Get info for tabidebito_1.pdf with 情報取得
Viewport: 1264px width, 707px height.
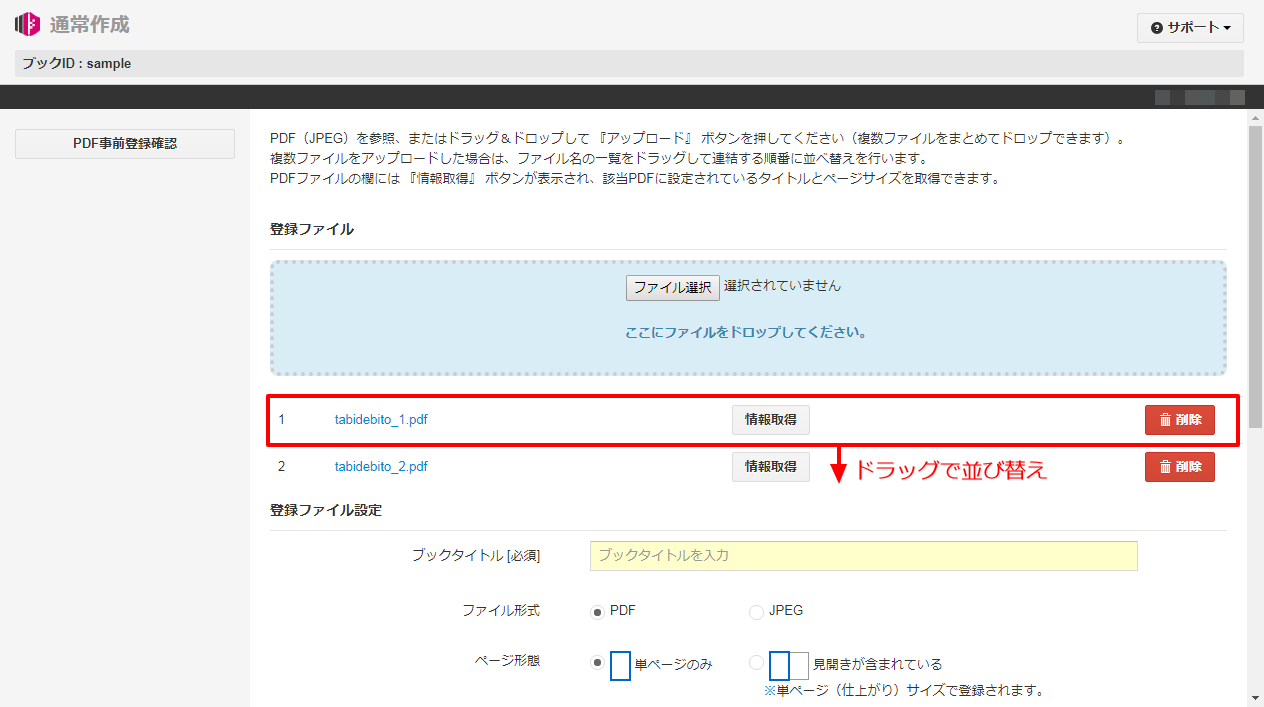[x=770, y=420]
